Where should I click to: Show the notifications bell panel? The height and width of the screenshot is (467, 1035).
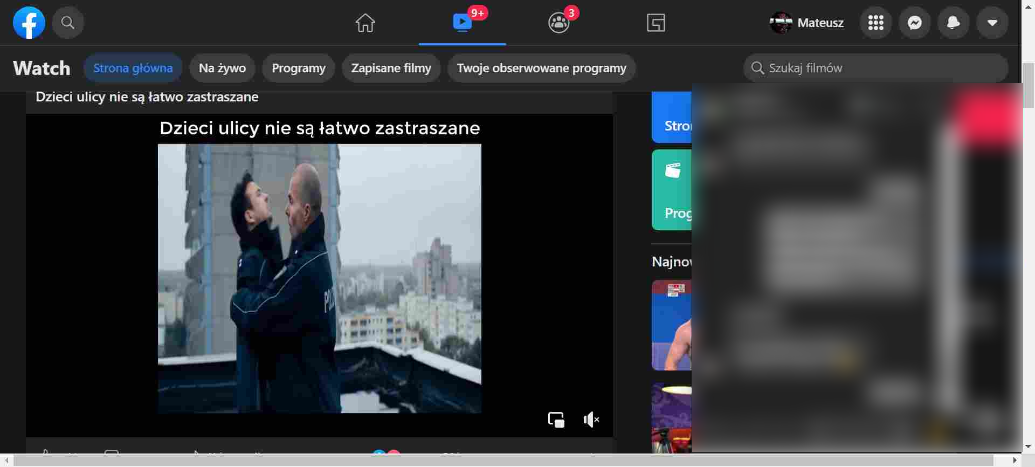tap(952, 23)
